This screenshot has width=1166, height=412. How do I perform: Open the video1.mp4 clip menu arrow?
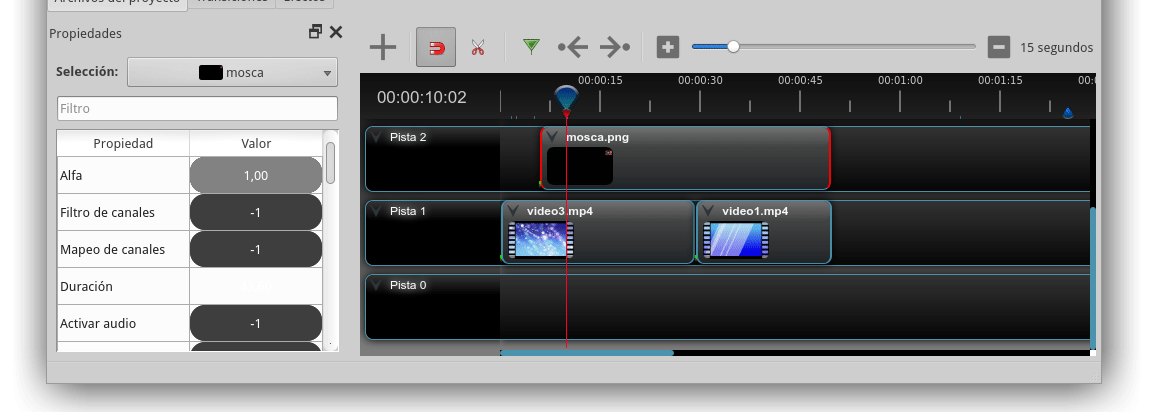click(708, 211)
